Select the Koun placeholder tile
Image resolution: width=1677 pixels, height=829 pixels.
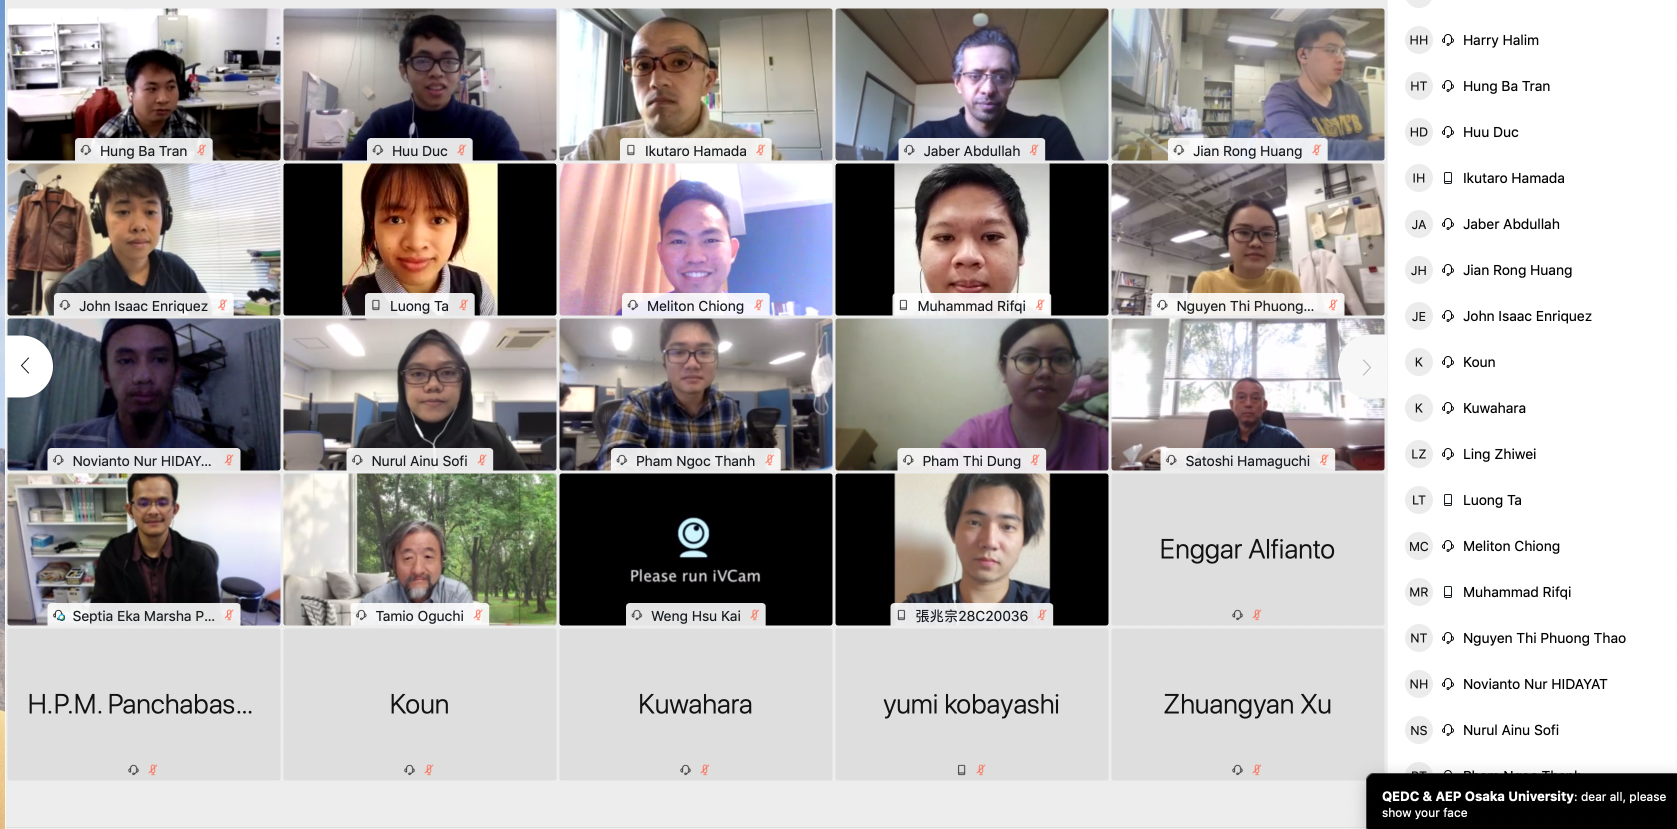[419, 704]
